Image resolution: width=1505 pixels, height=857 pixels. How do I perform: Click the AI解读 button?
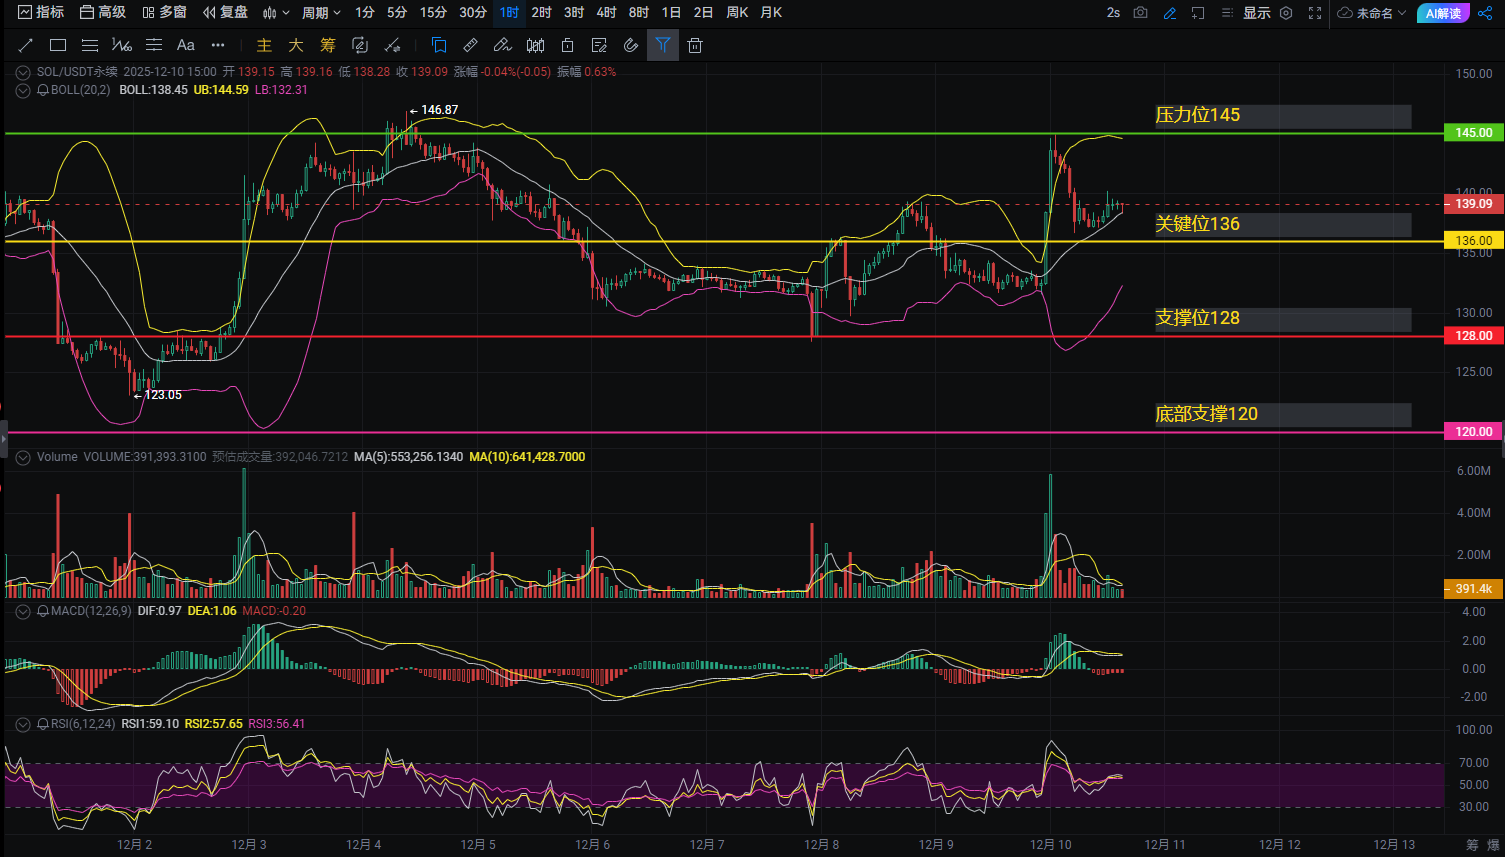click(1443, 13)
